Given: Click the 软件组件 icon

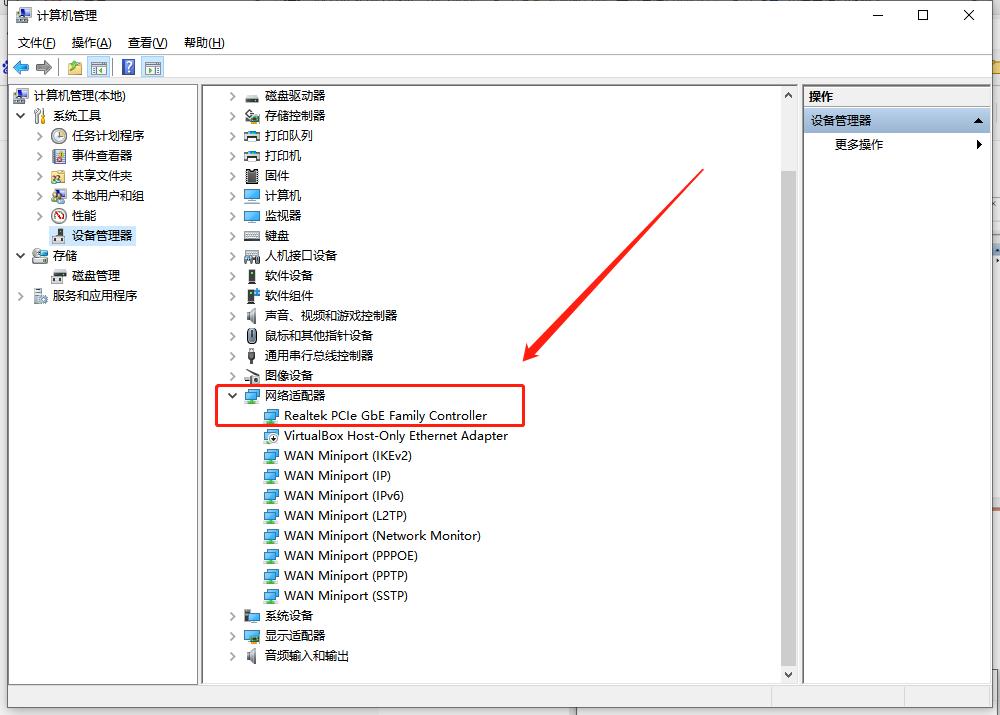Looking at the screenshot, I should [x=253, y=295].
